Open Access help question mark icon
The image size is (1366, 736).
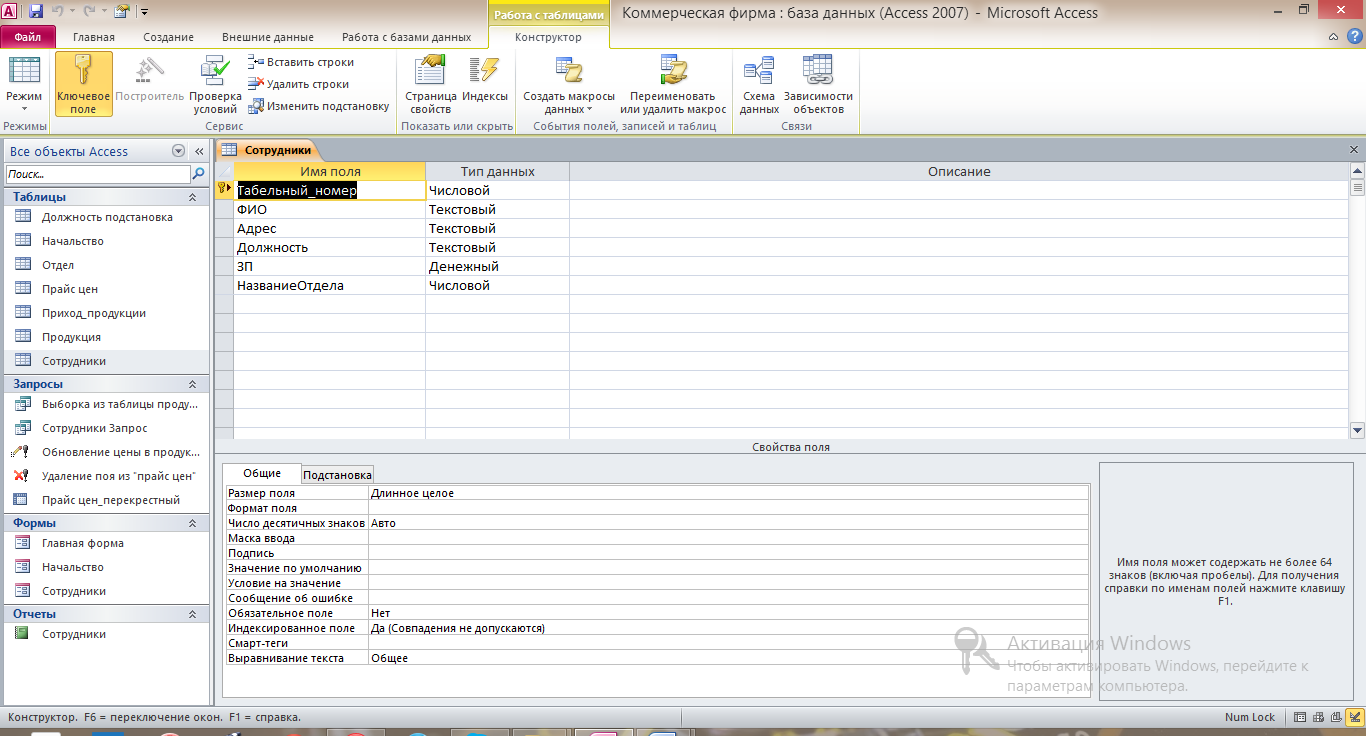(x=1353, y=37)
